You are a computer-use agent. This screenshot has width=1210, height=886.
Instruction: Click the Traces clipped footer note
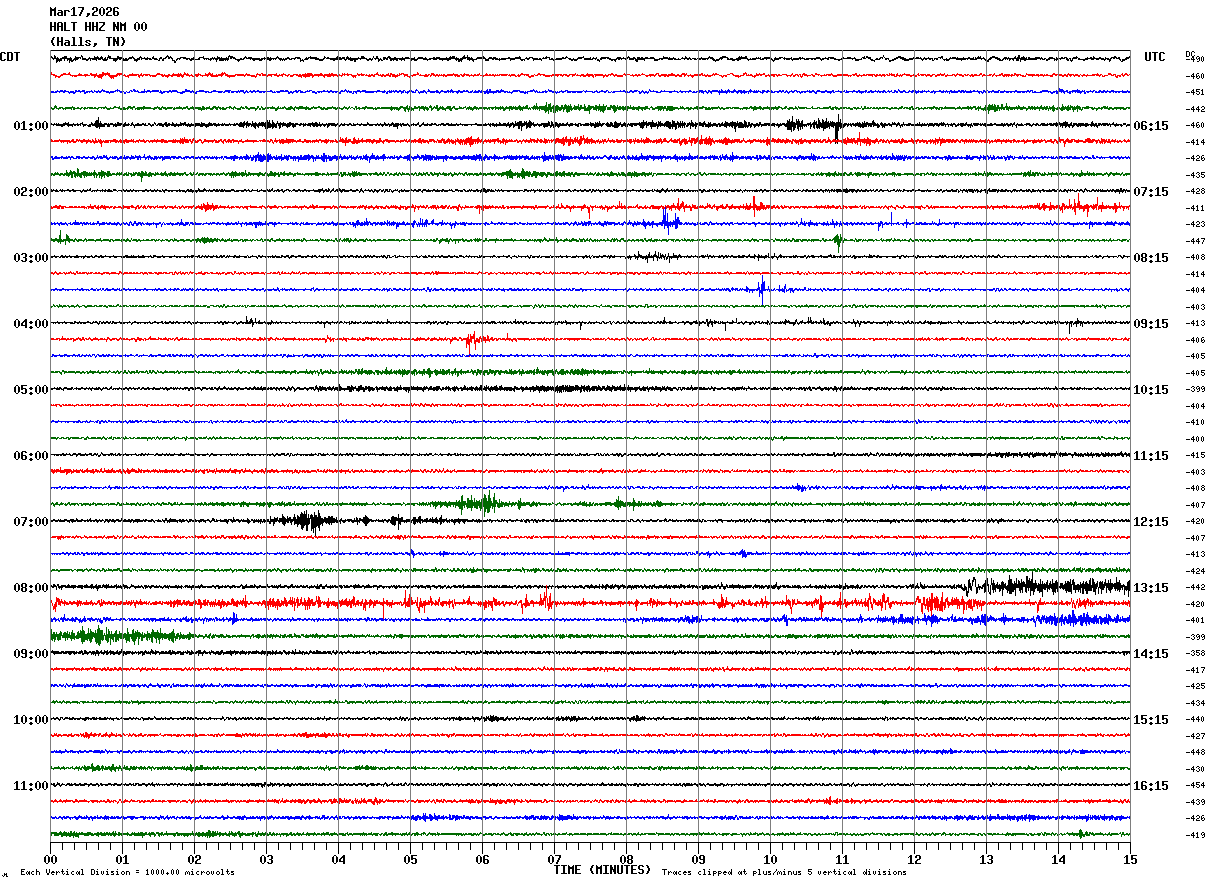[784, 872]
